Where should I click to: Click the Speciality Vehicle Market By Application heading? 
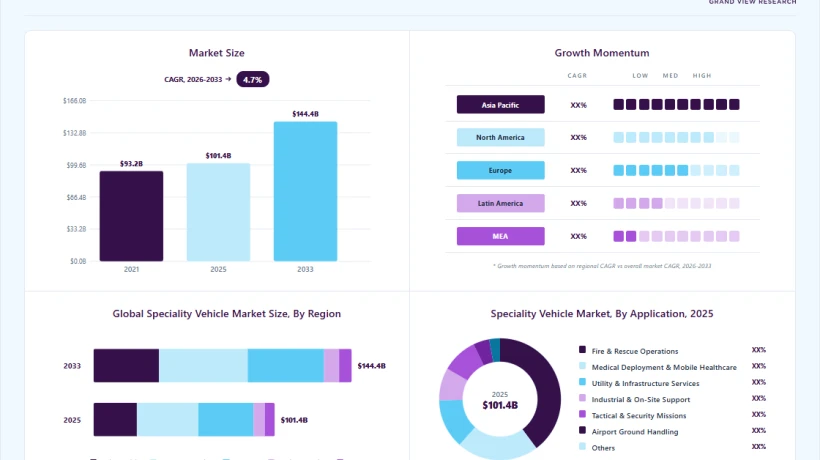tap(602, 314)
